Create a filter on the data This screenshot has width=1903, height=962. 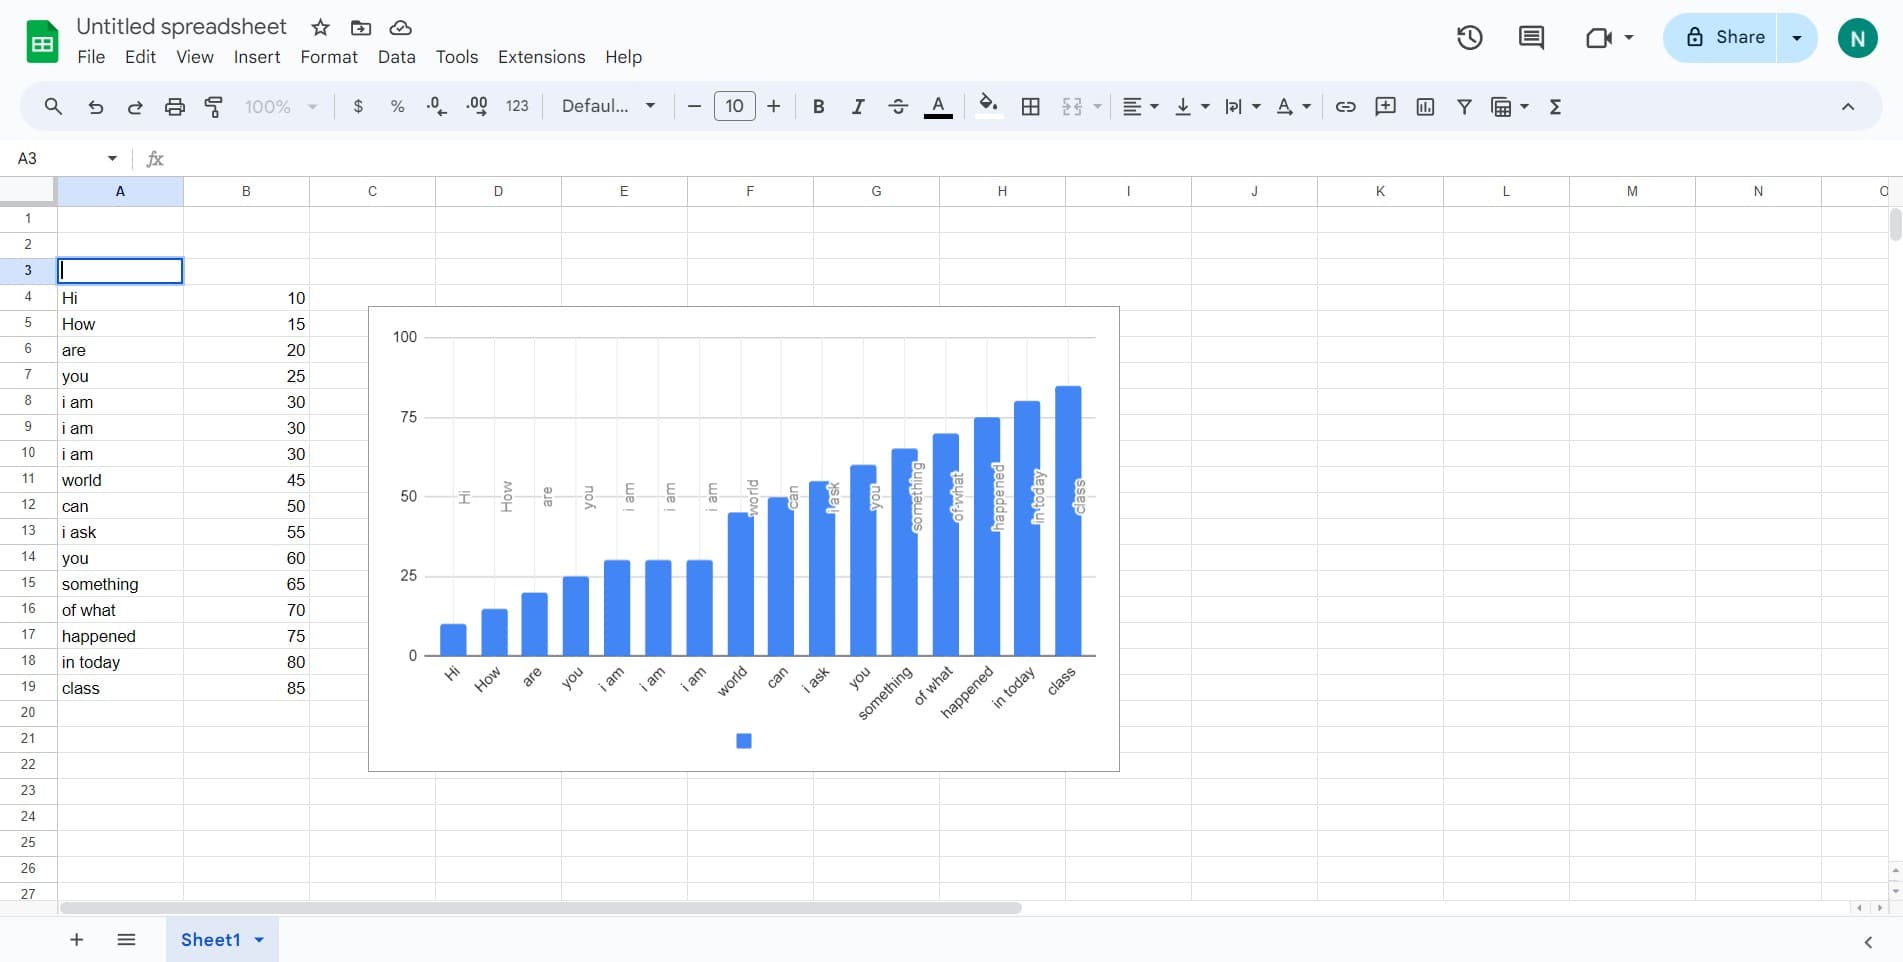coord(1463,106)
